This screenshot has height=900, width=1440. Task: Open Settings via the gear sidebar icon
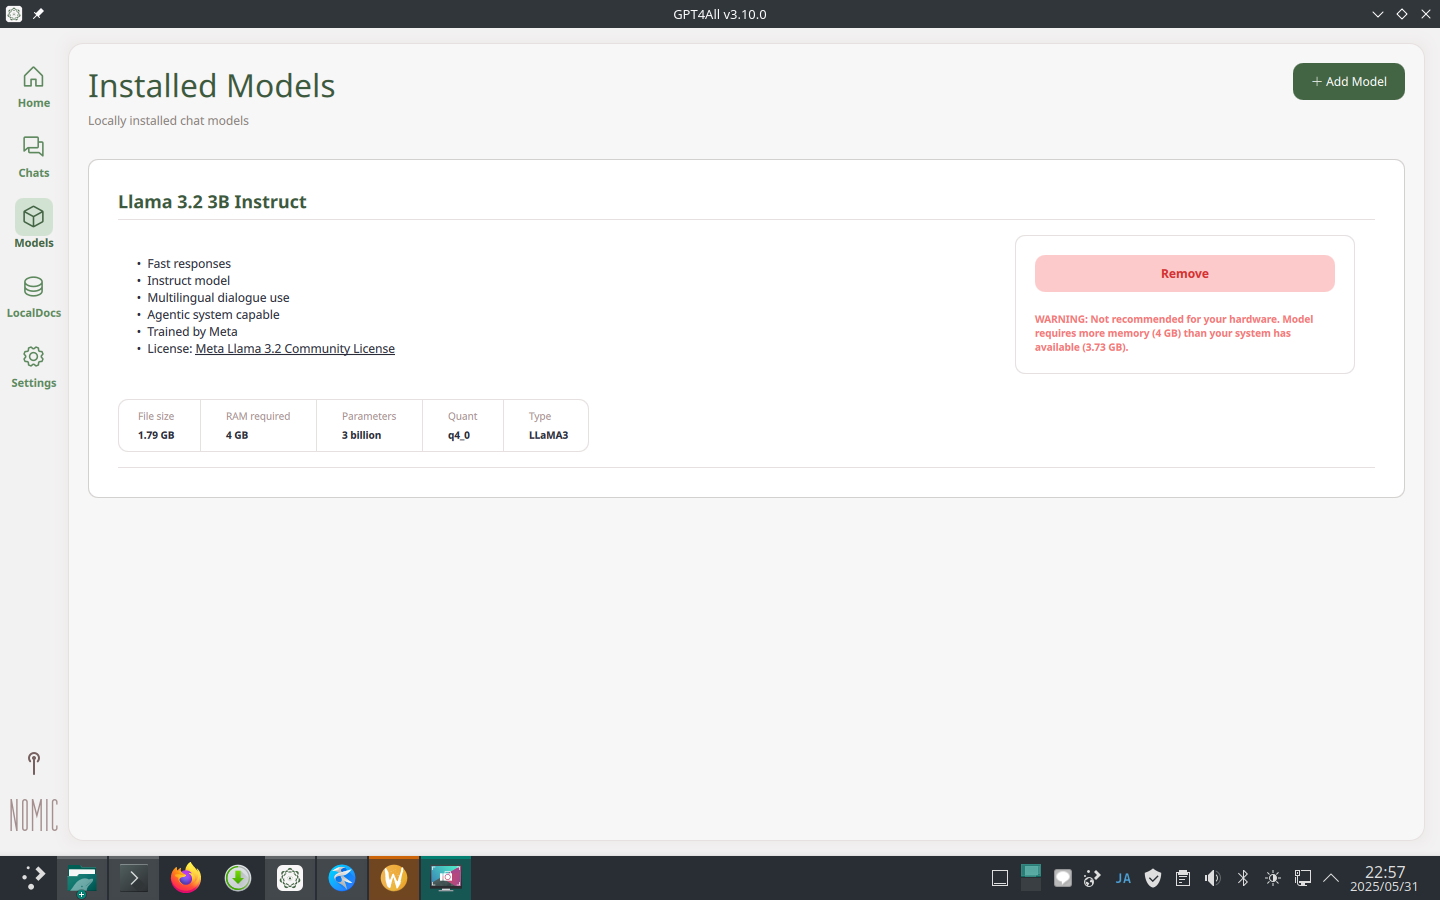click(33, 368)
